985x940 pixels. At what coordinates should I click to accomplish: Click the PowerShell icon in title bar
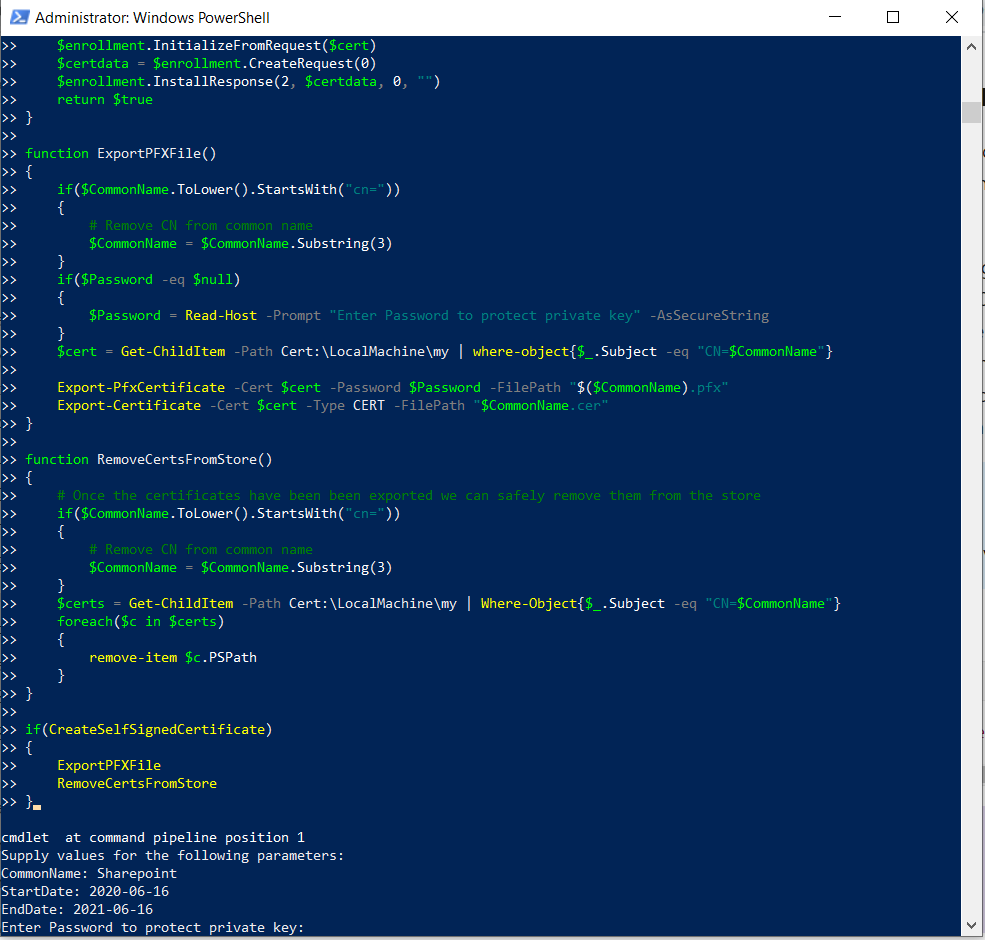click(19, 17)
